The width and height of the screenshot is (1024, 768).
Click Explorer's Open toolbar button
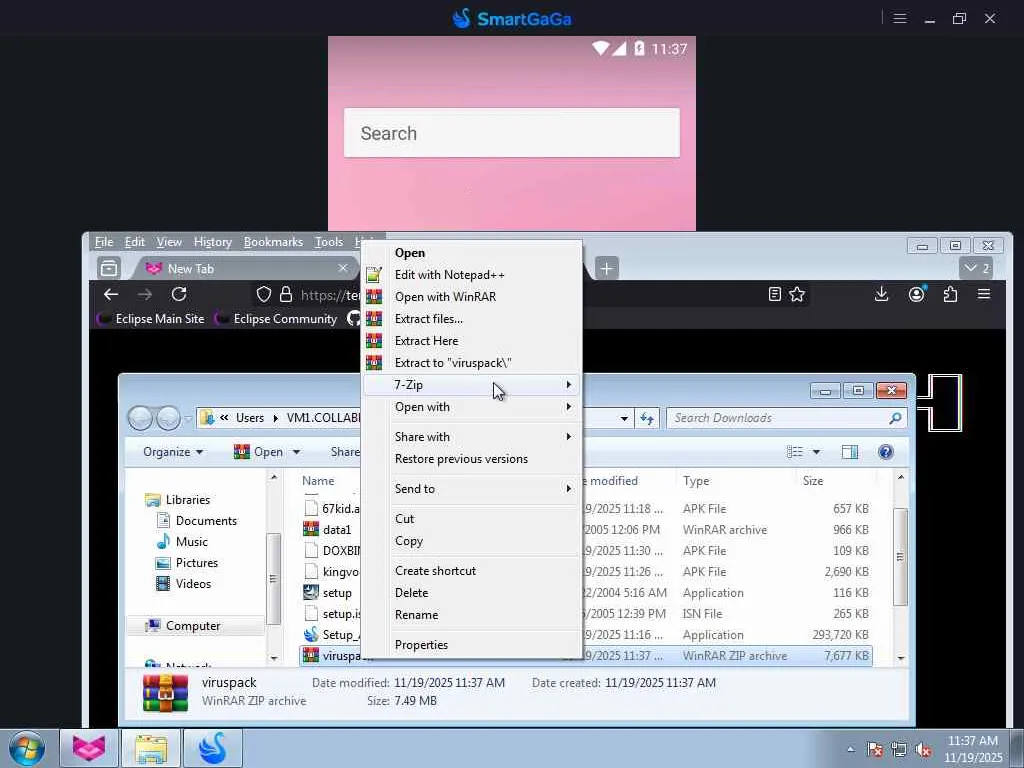(259, 452)
